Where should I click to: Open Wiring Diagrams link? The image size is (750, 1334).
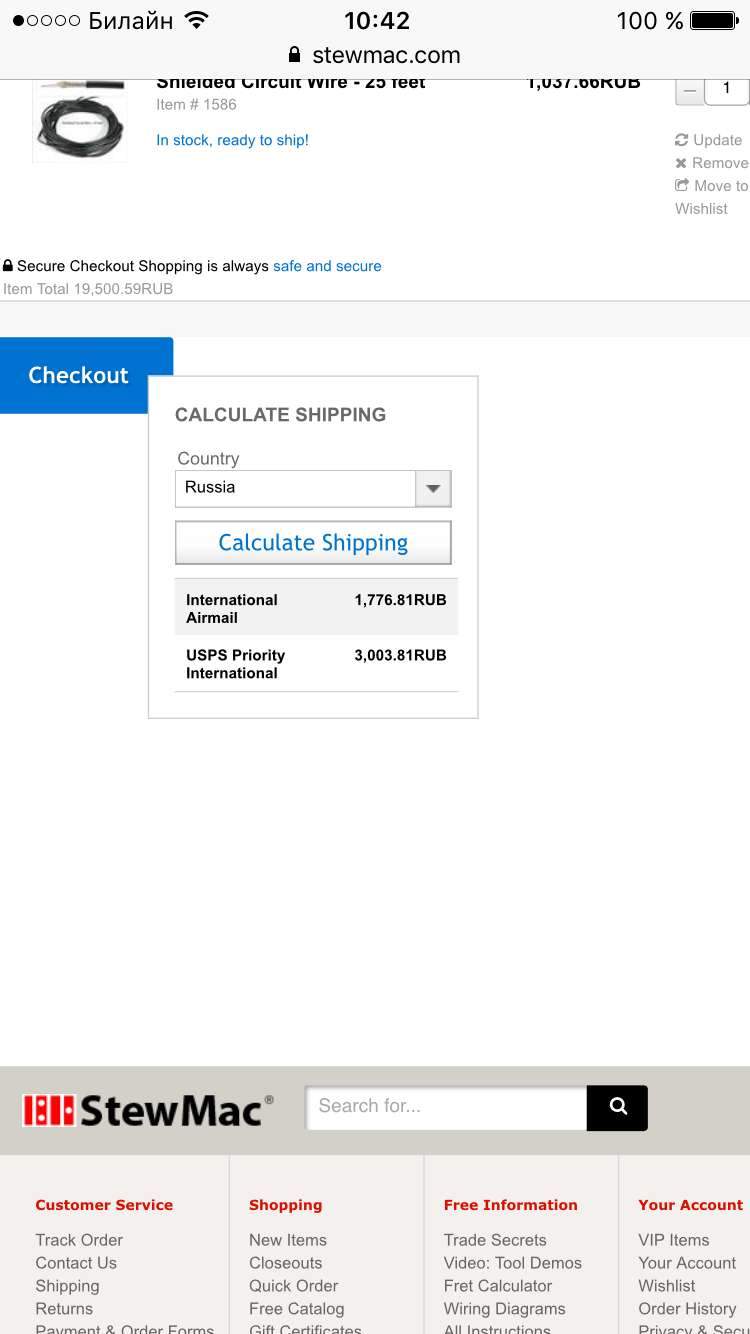(x=505, y=1309)
